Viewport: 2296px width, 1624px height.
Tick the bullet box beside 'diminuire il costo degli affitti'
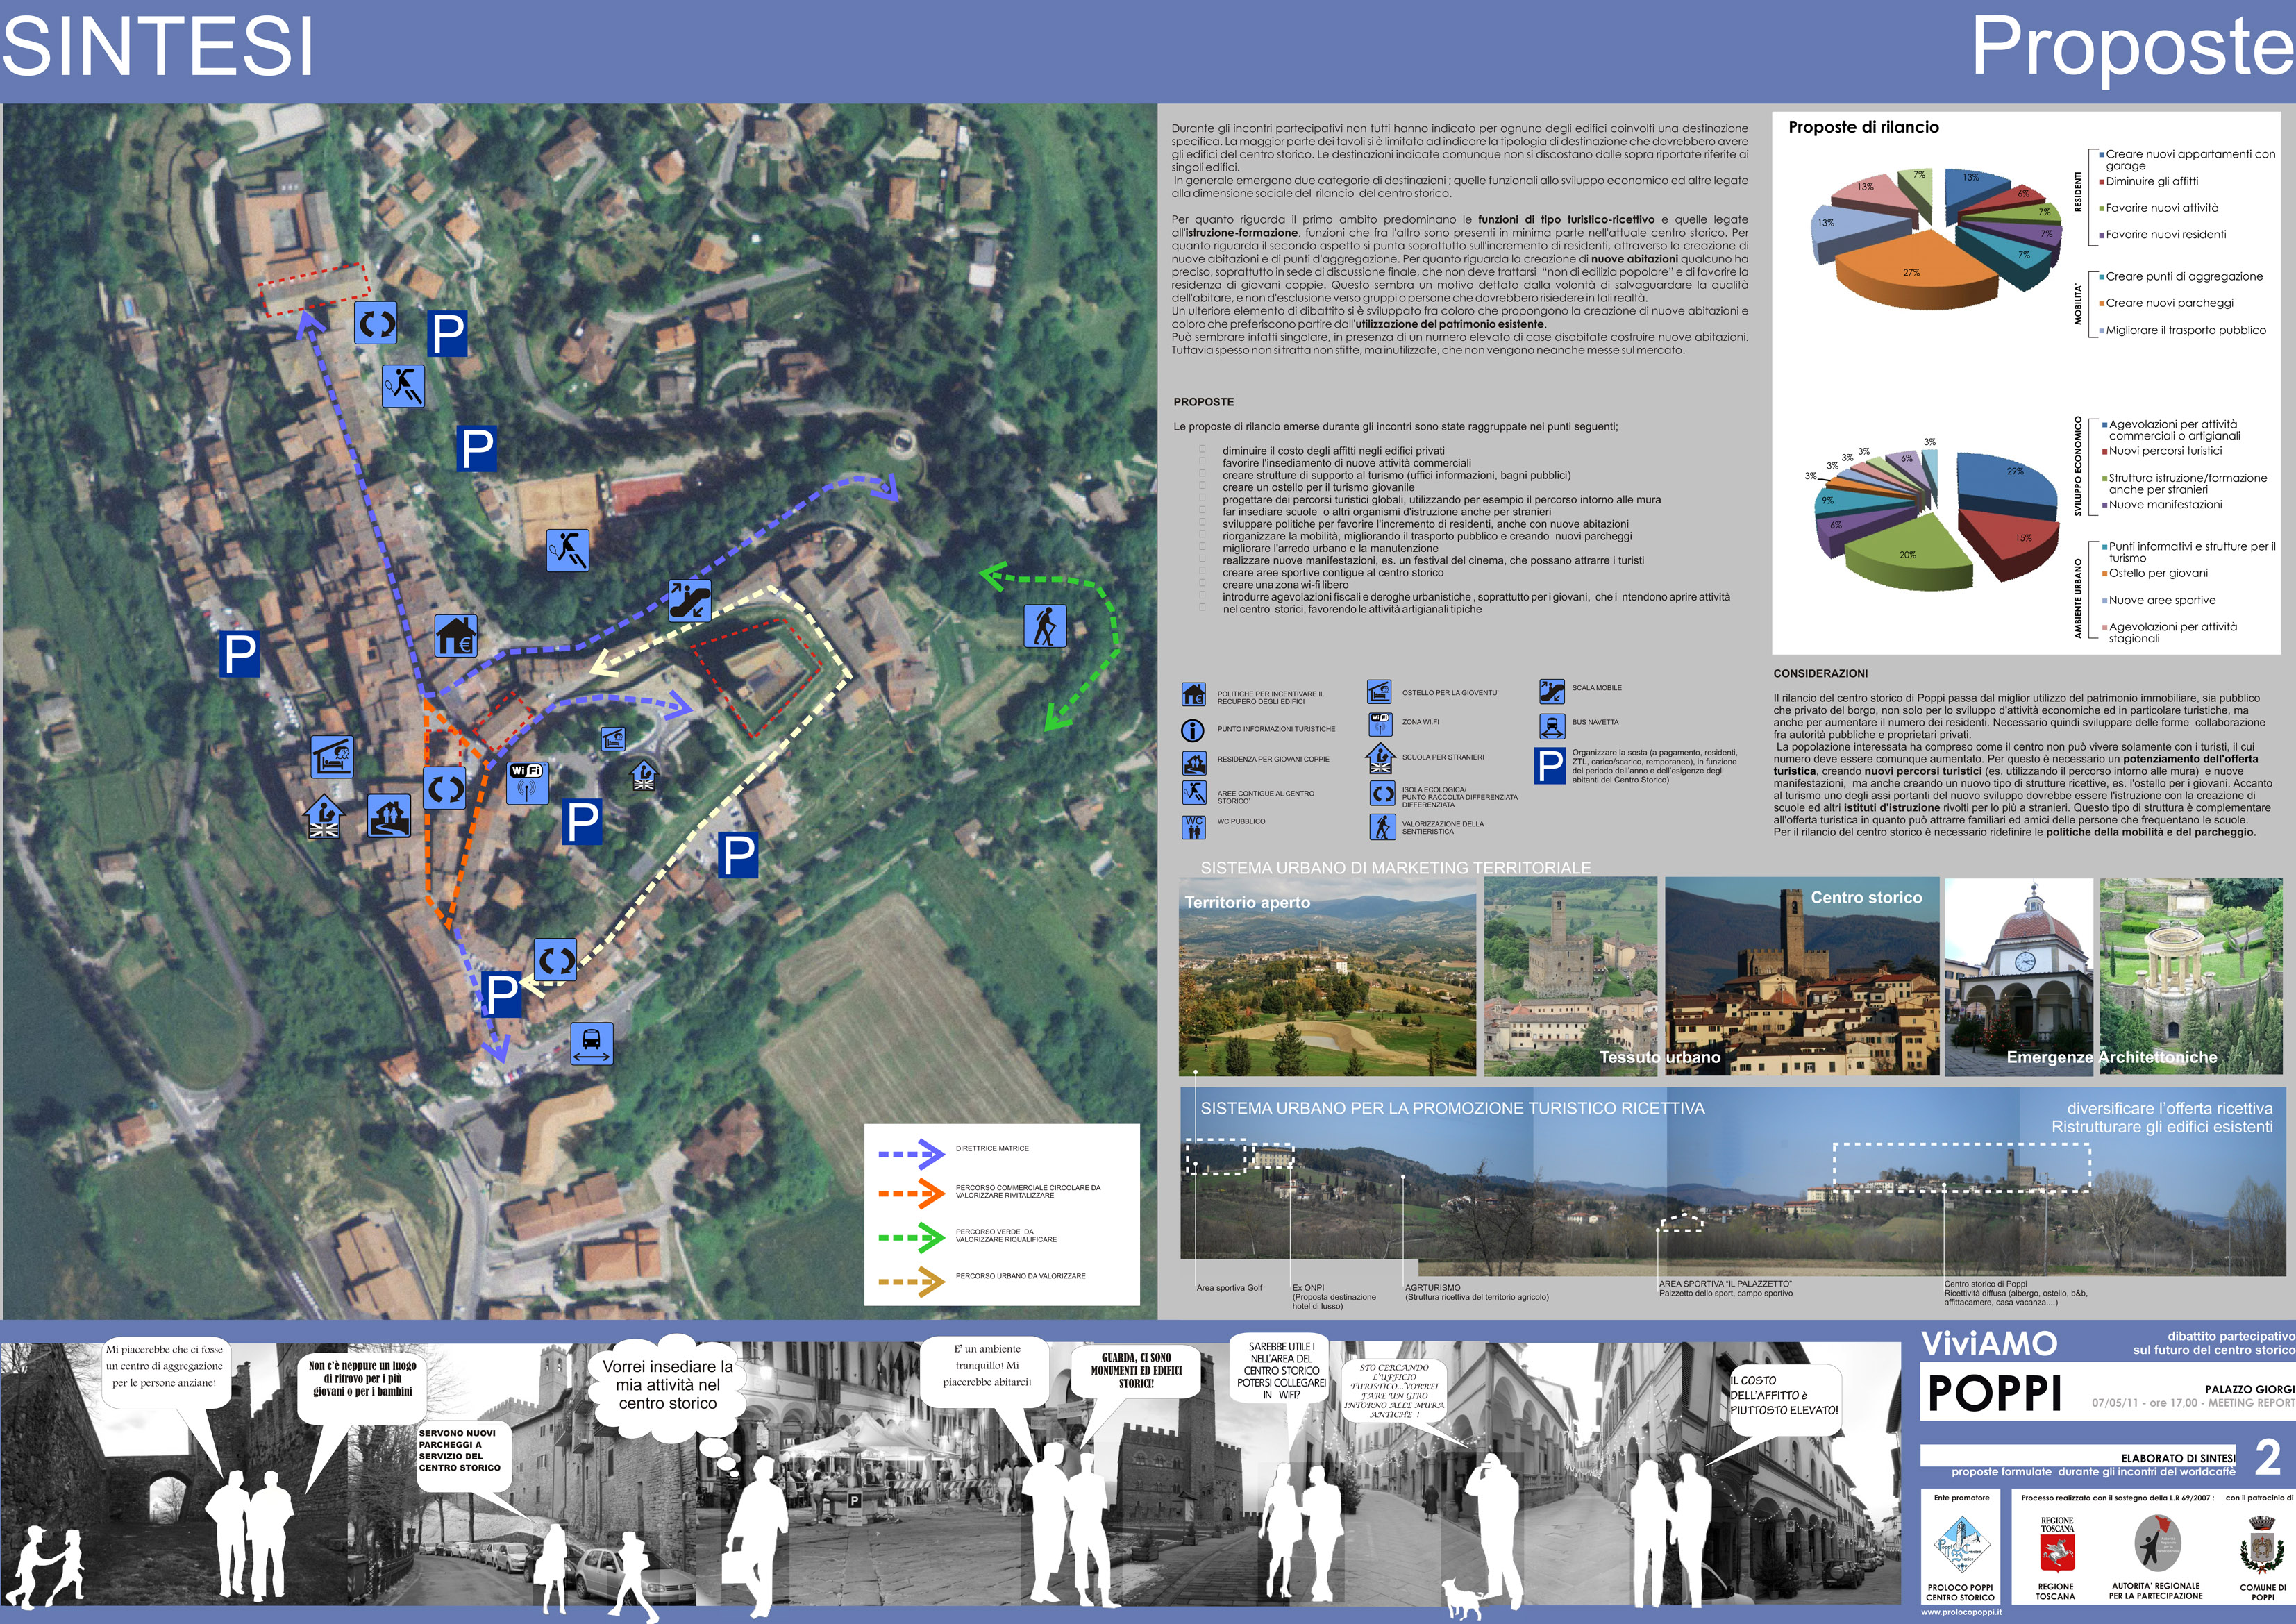click(1203, 450)
